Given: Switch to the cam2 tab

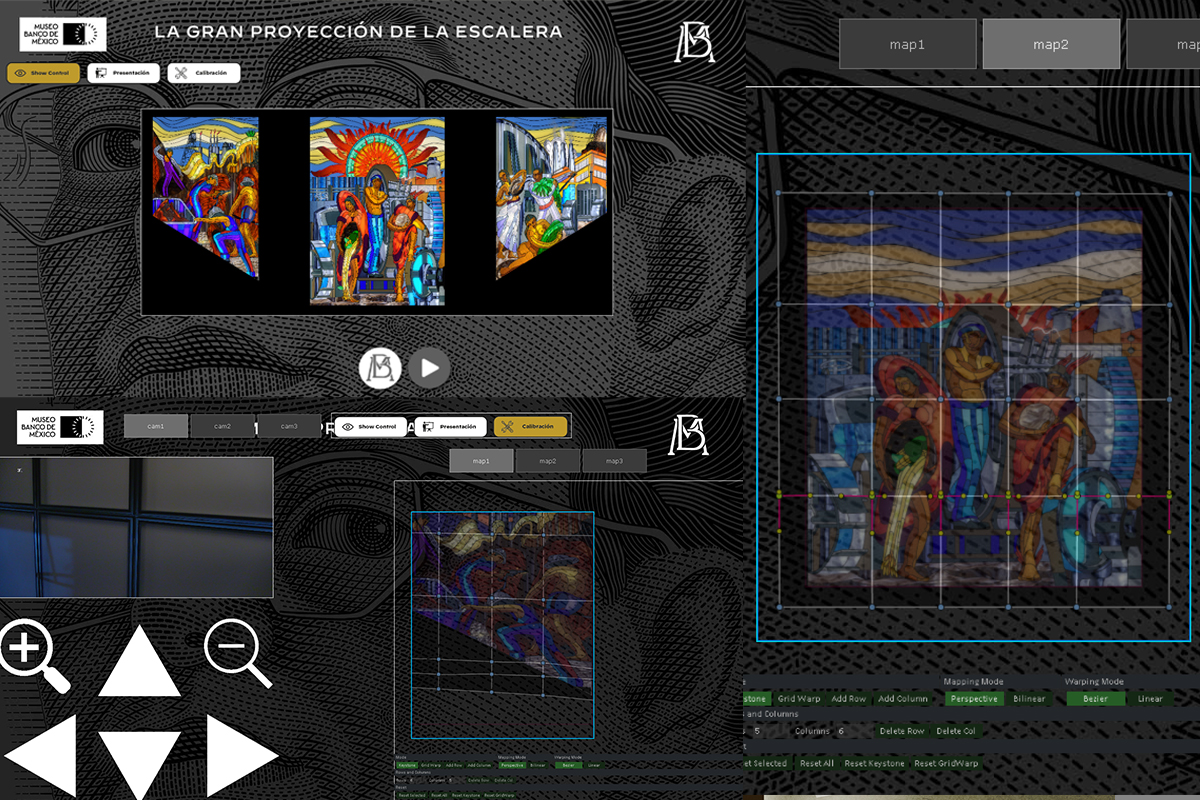Looking at the screenshot, I should pyautogui.click(x=222, y=427).
